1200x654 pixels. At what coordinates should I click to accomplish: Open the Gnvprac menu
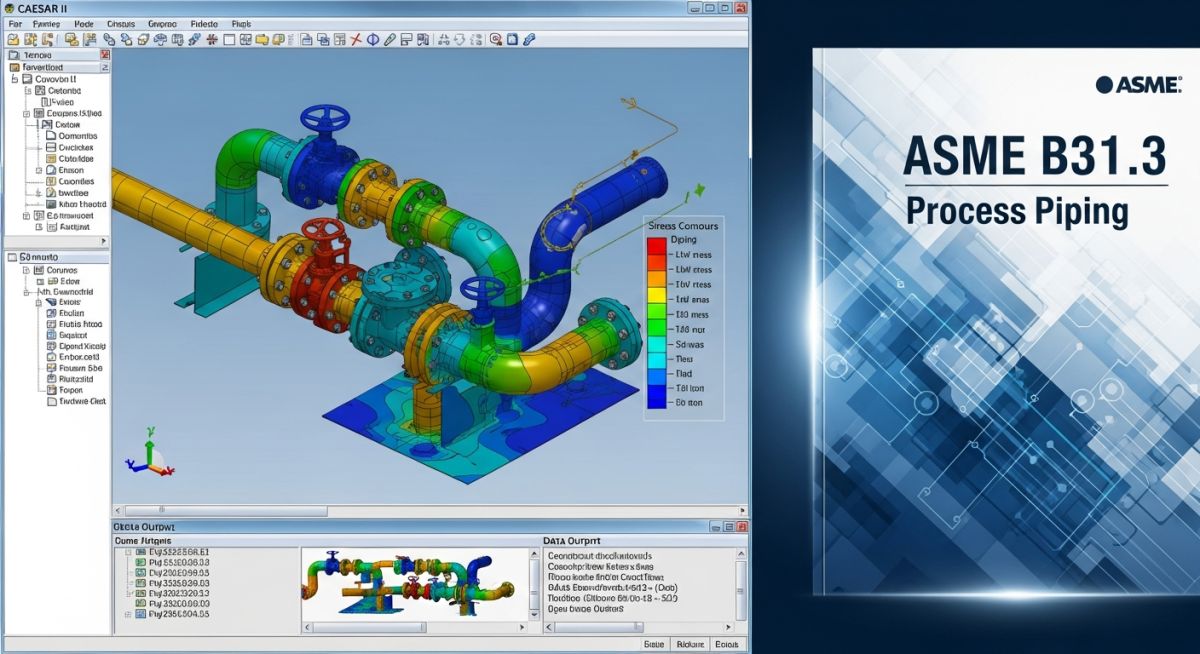pos(161,23)
